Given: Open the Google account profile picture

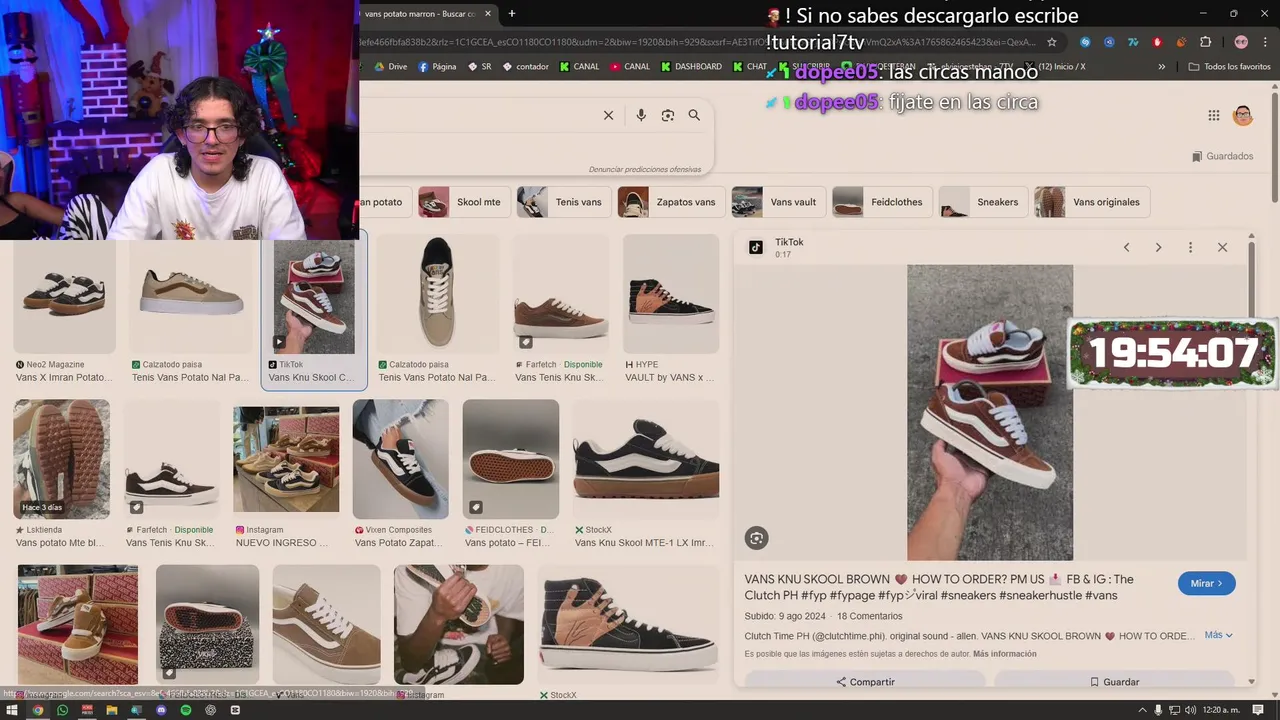Looking at the screenshot, I should click(x=1243, y=115).
